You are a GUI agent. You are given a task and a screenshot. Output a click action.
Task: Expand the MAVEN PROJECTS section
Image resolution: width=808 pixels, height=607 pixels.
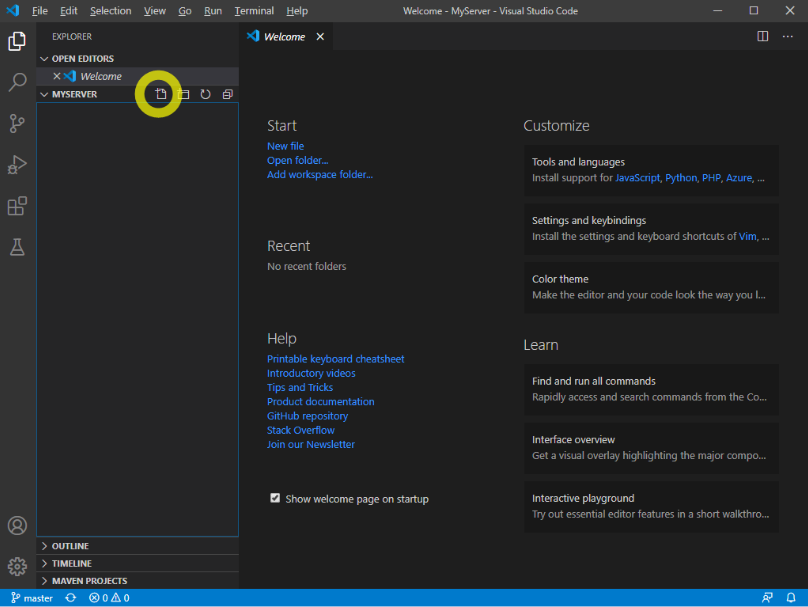click(137, 581)
